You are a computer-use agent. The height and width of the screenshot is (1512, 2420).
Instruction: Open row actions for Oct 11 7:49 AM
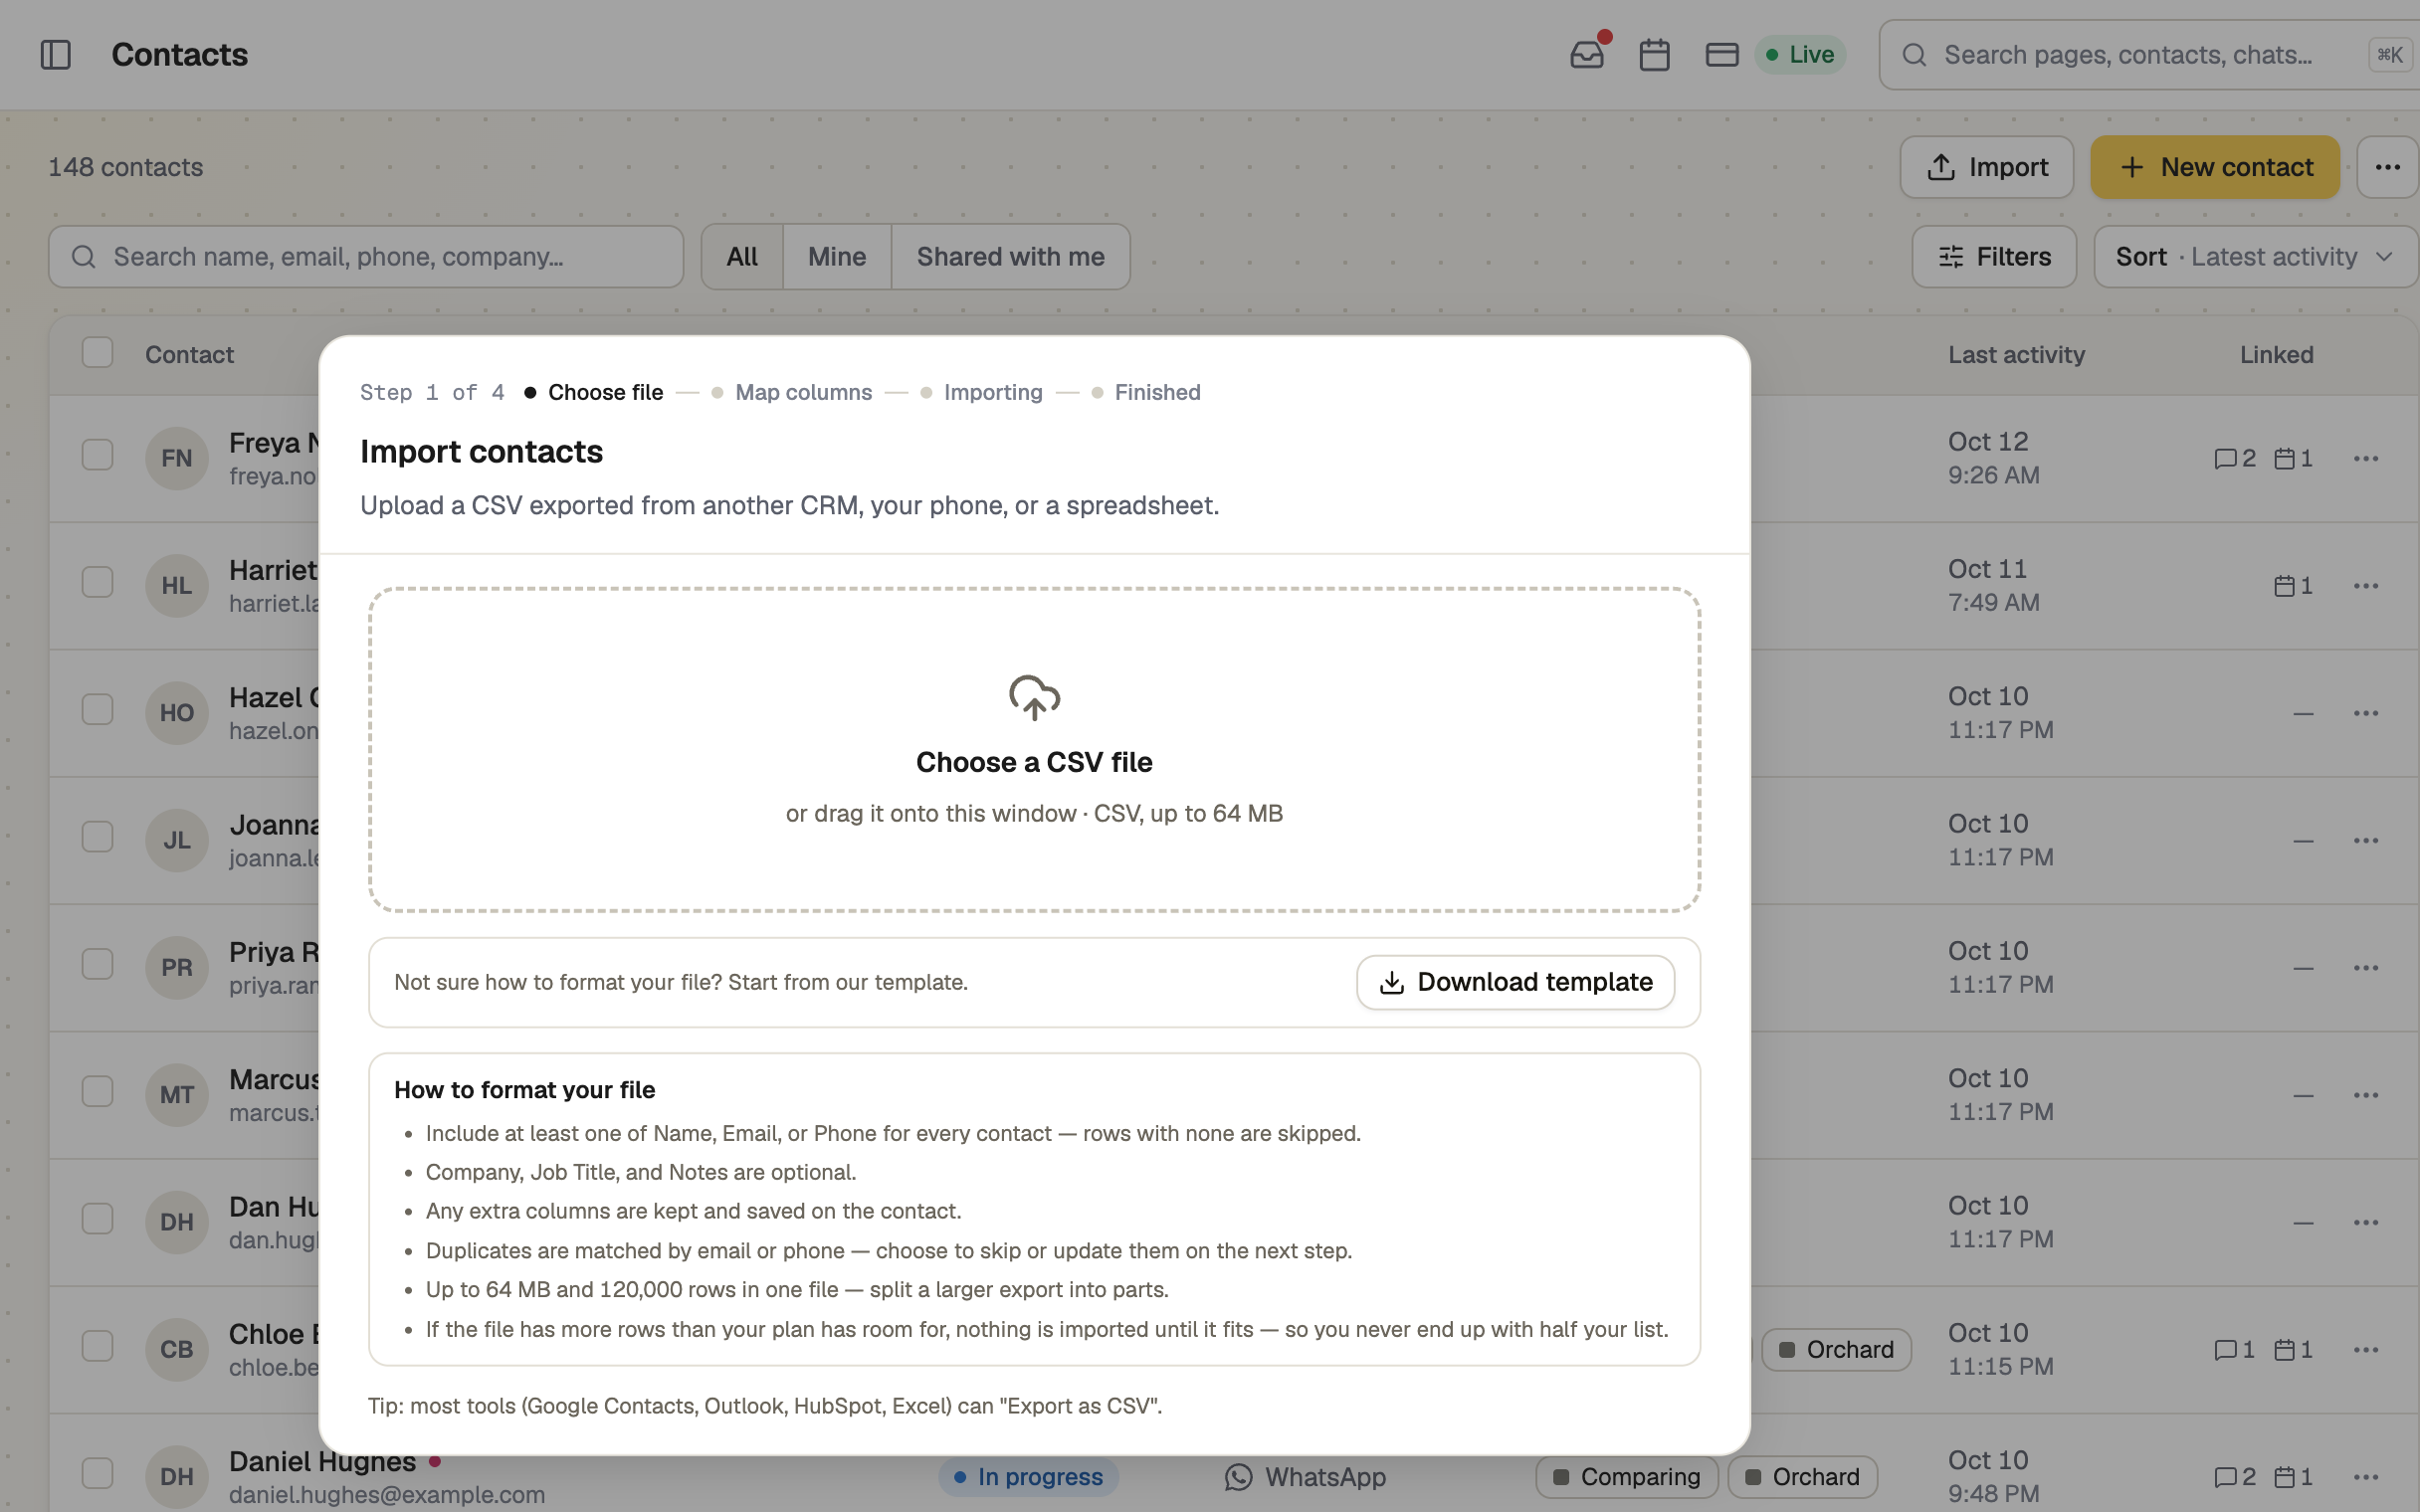2366,585
